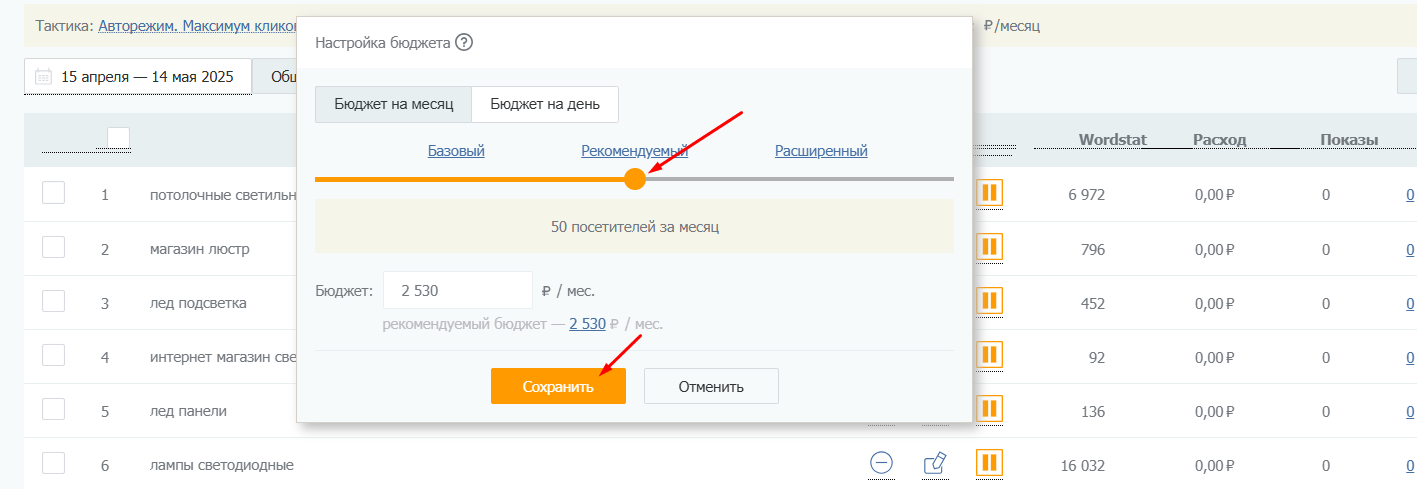This screenshot has height=489, width=1417.
Task: Click the Сохранить button
Action: click(x=558, y=386)
